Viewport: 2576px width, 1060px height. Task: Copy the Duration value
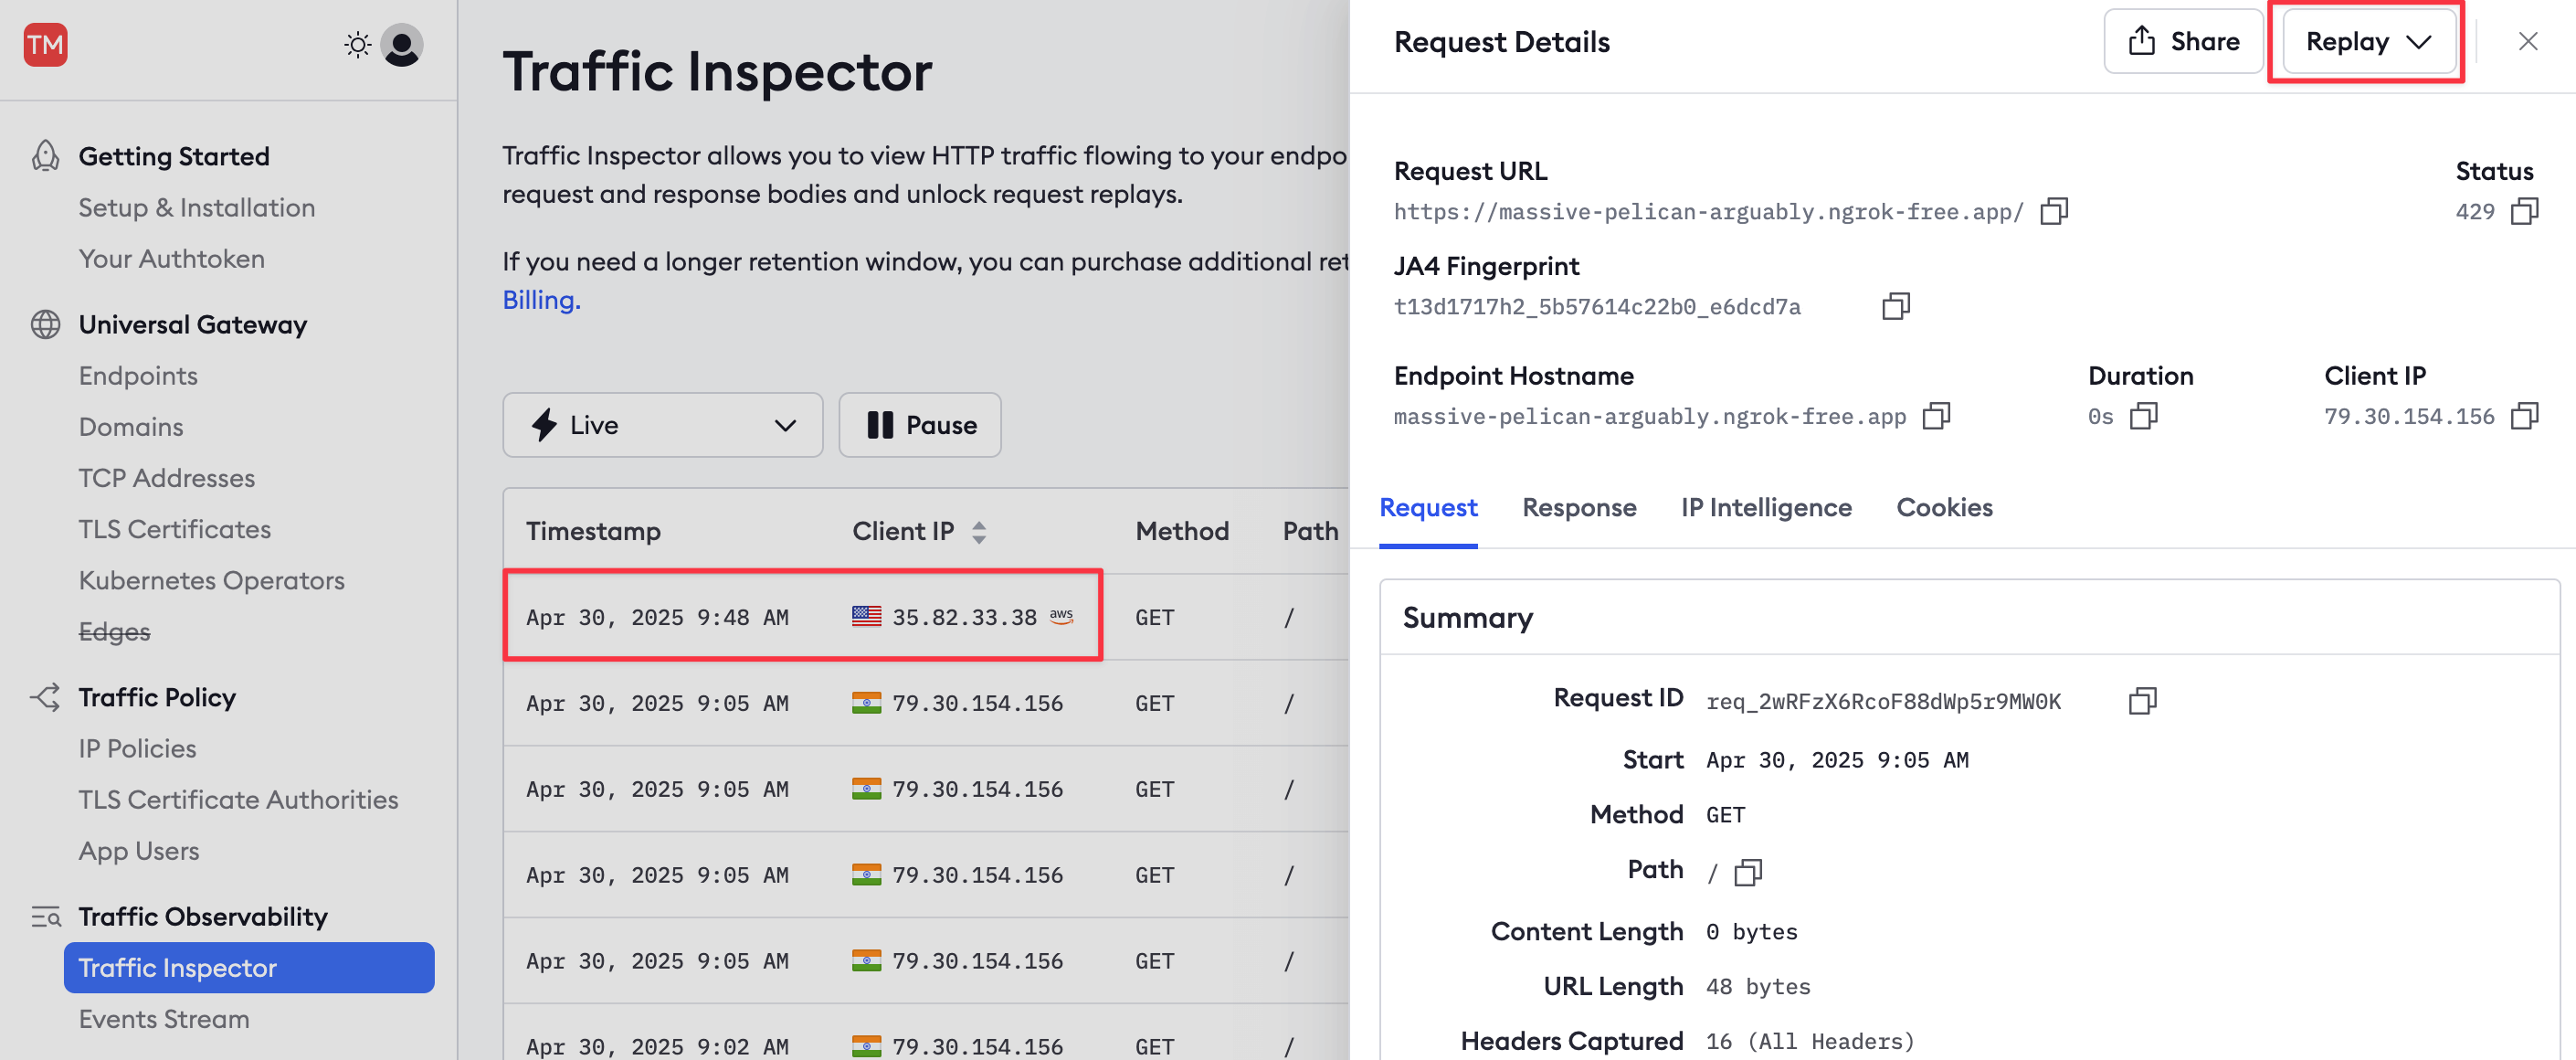pos(2143,416)
